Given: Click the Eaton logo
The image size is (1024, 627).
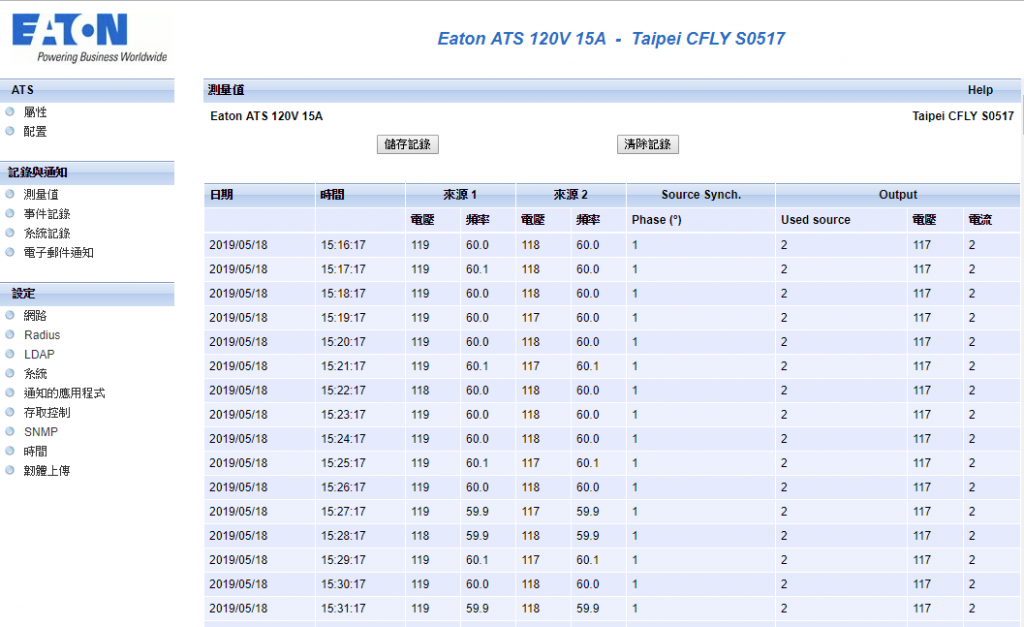Looking at the screenshot, I should coord(89,38).
